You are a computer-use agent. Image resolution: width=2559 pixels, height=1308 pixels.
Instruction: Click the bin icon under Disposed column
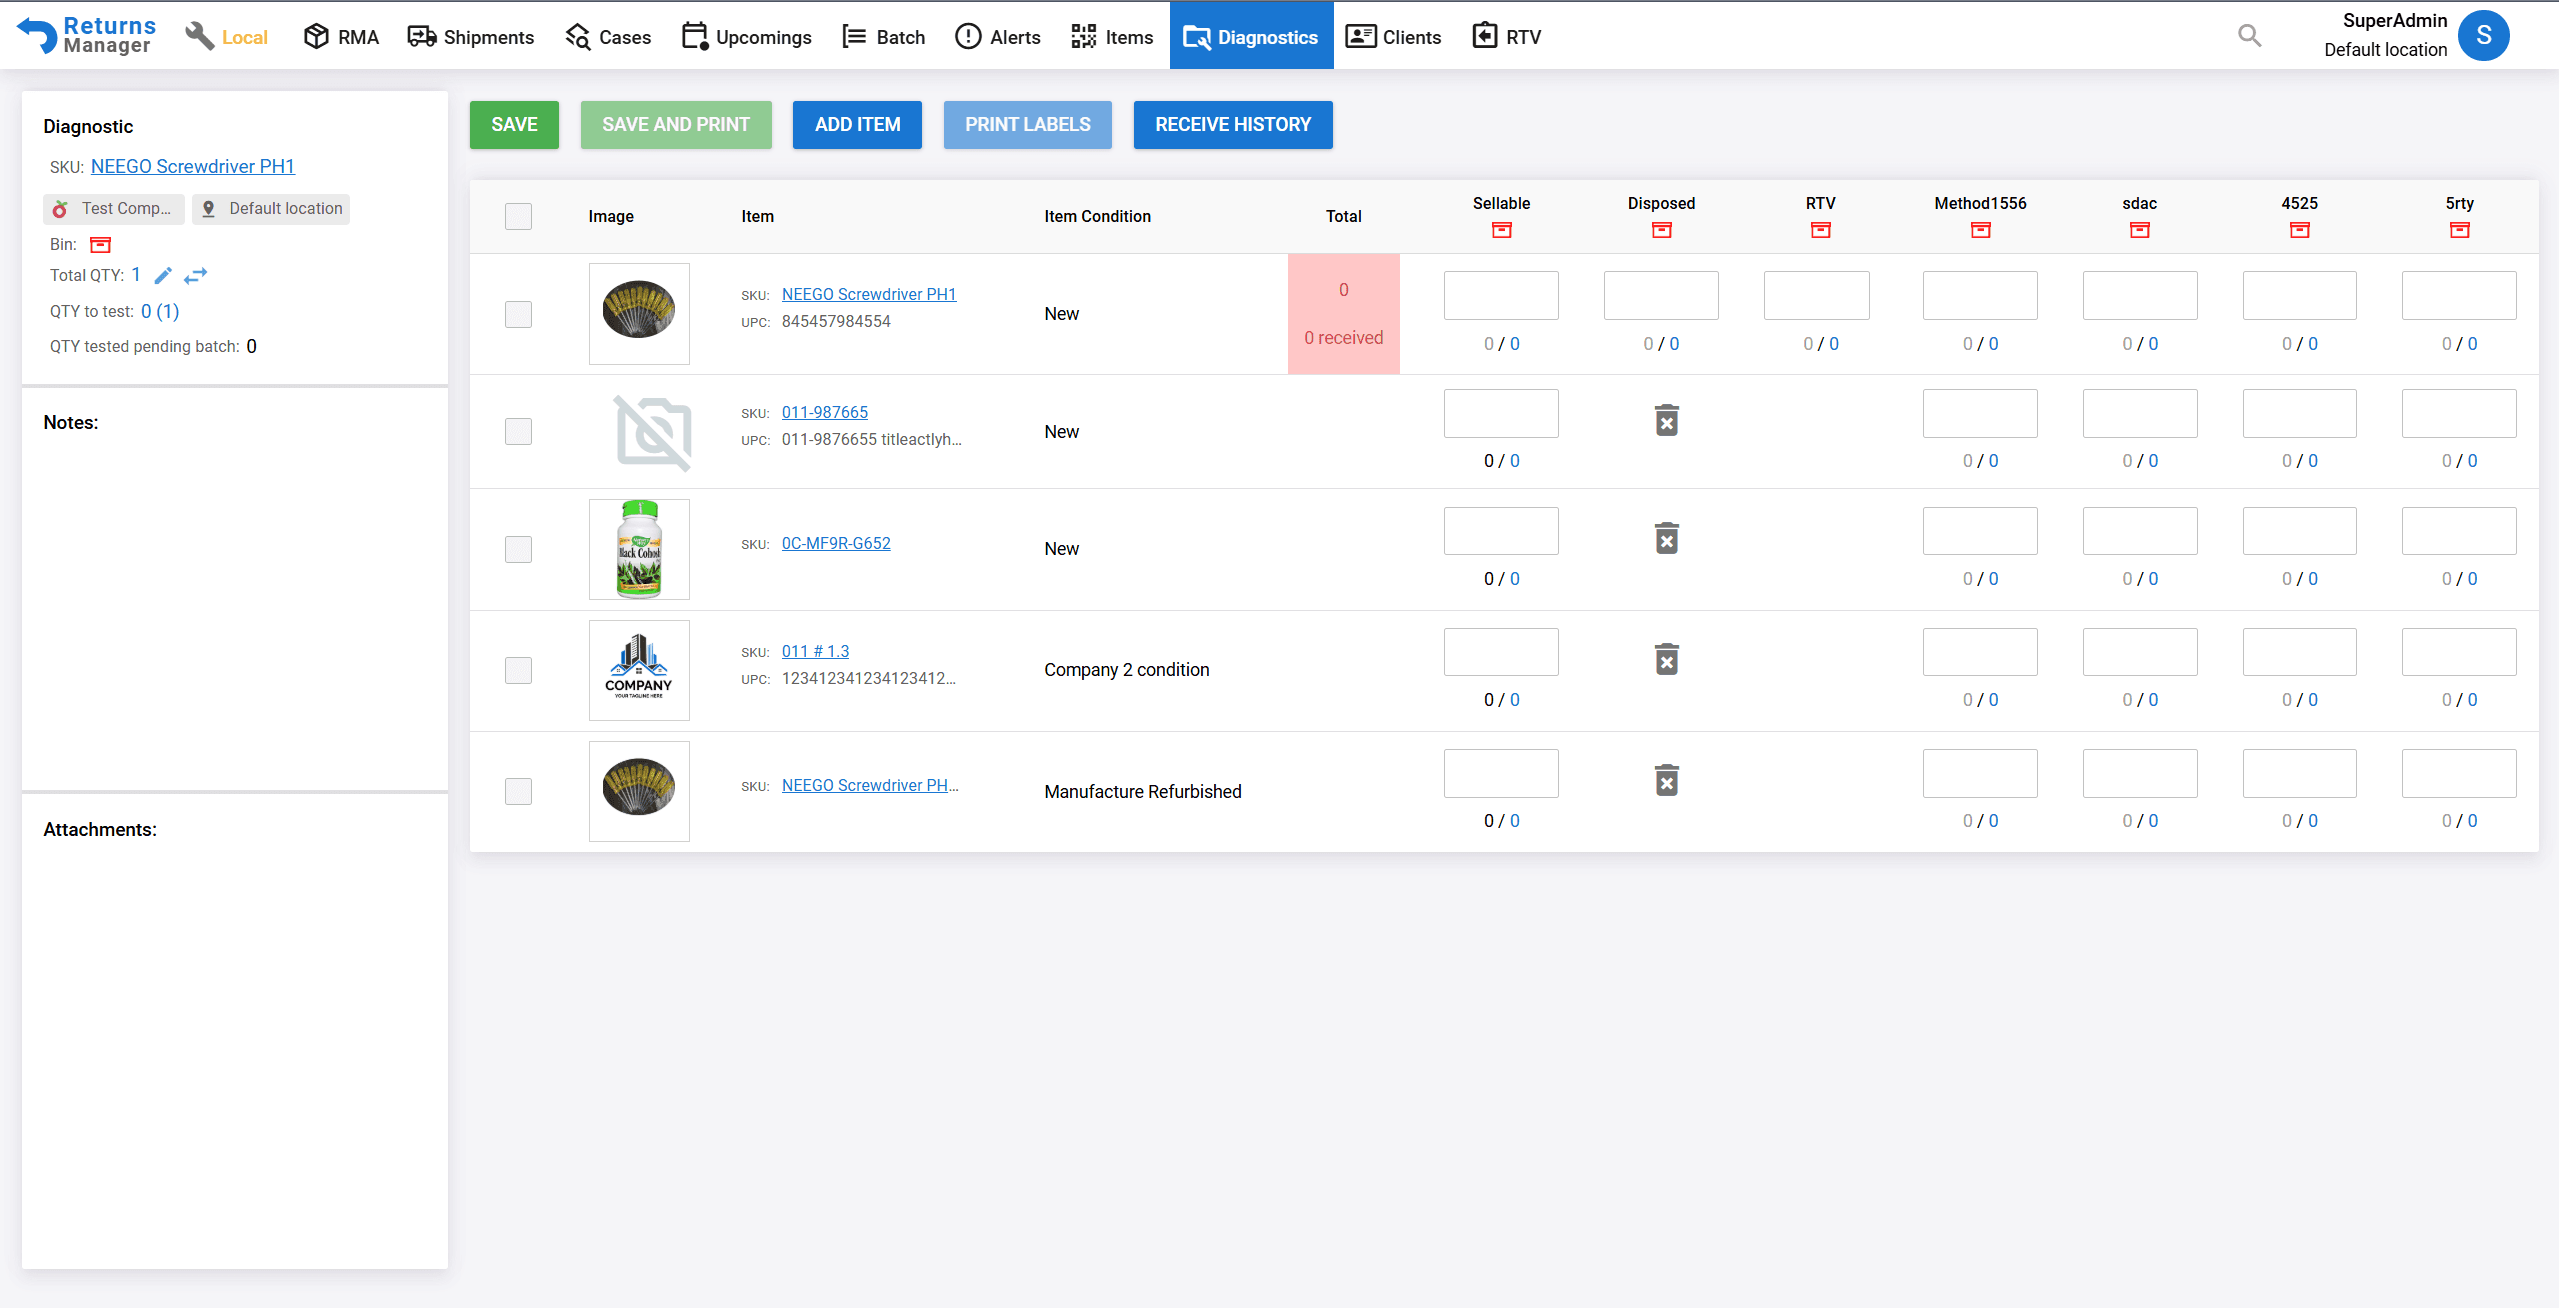[x=1661, y=230]
